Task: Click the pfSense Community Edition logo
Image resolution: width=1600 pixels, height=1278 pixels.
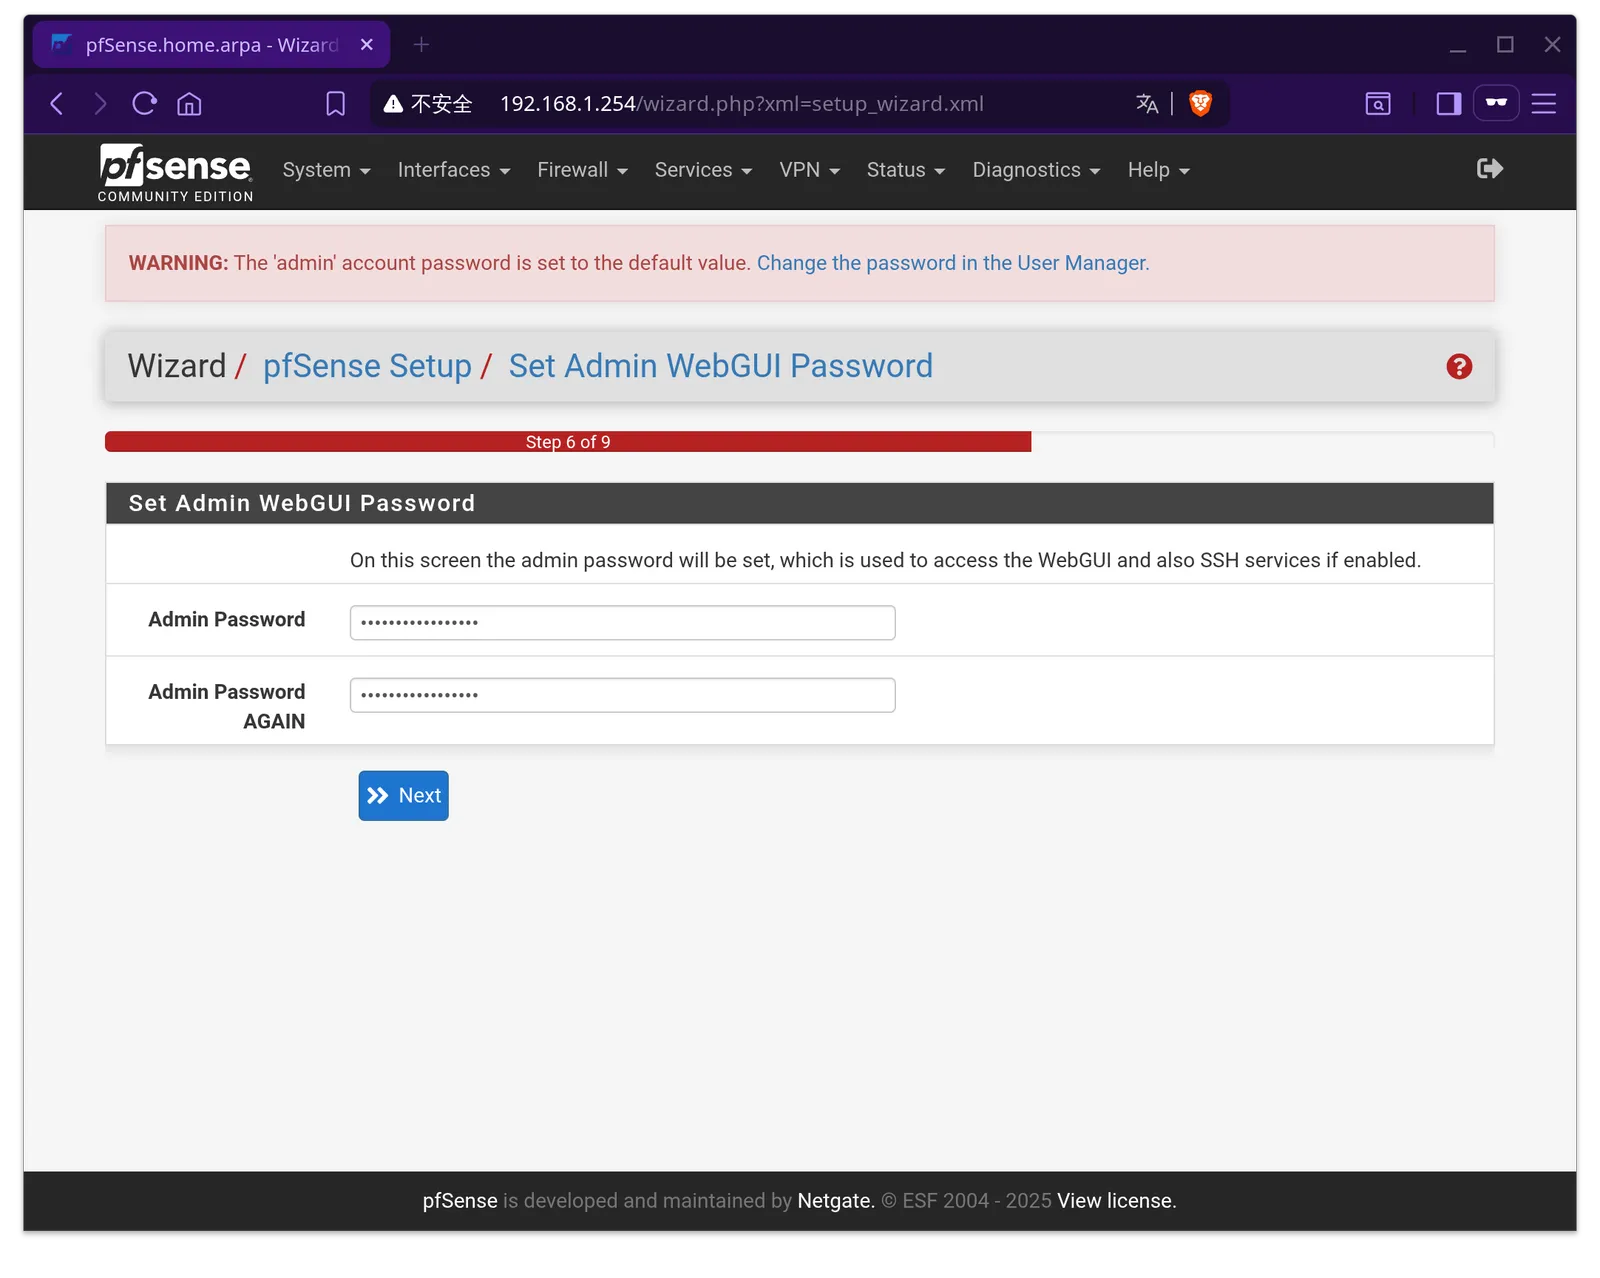Action: pyautogui.click(x=175, y=173)
